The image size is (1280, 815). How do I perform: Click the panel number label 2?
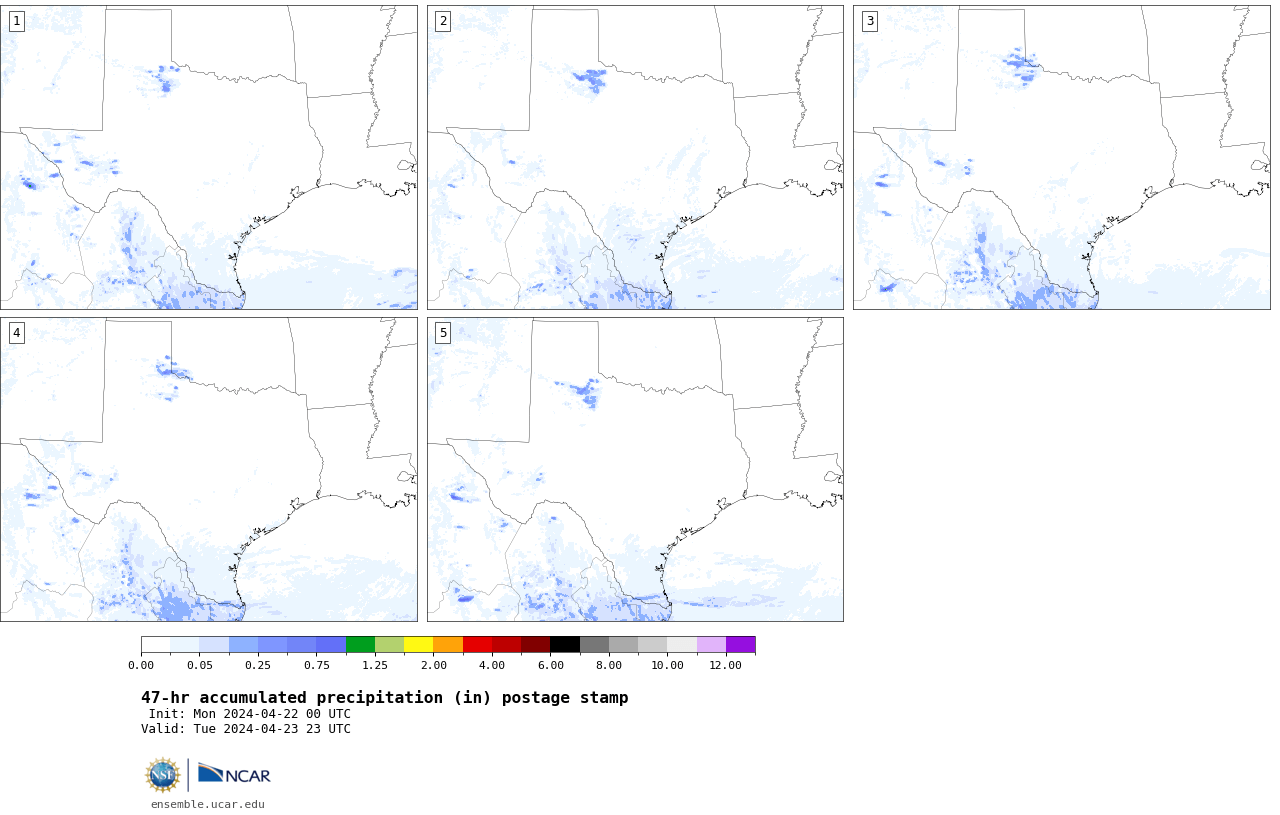443,21
